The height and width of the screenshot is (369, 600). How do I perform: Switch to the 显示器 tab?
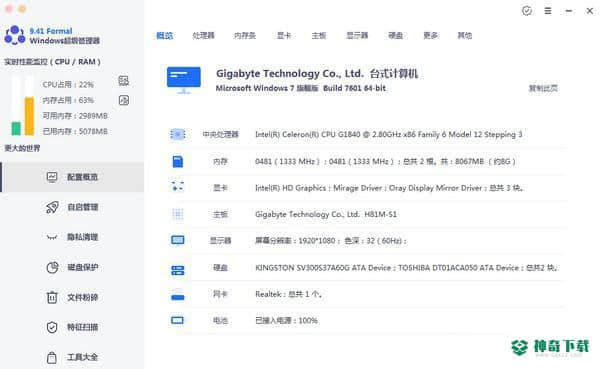[x=357, y=36]
